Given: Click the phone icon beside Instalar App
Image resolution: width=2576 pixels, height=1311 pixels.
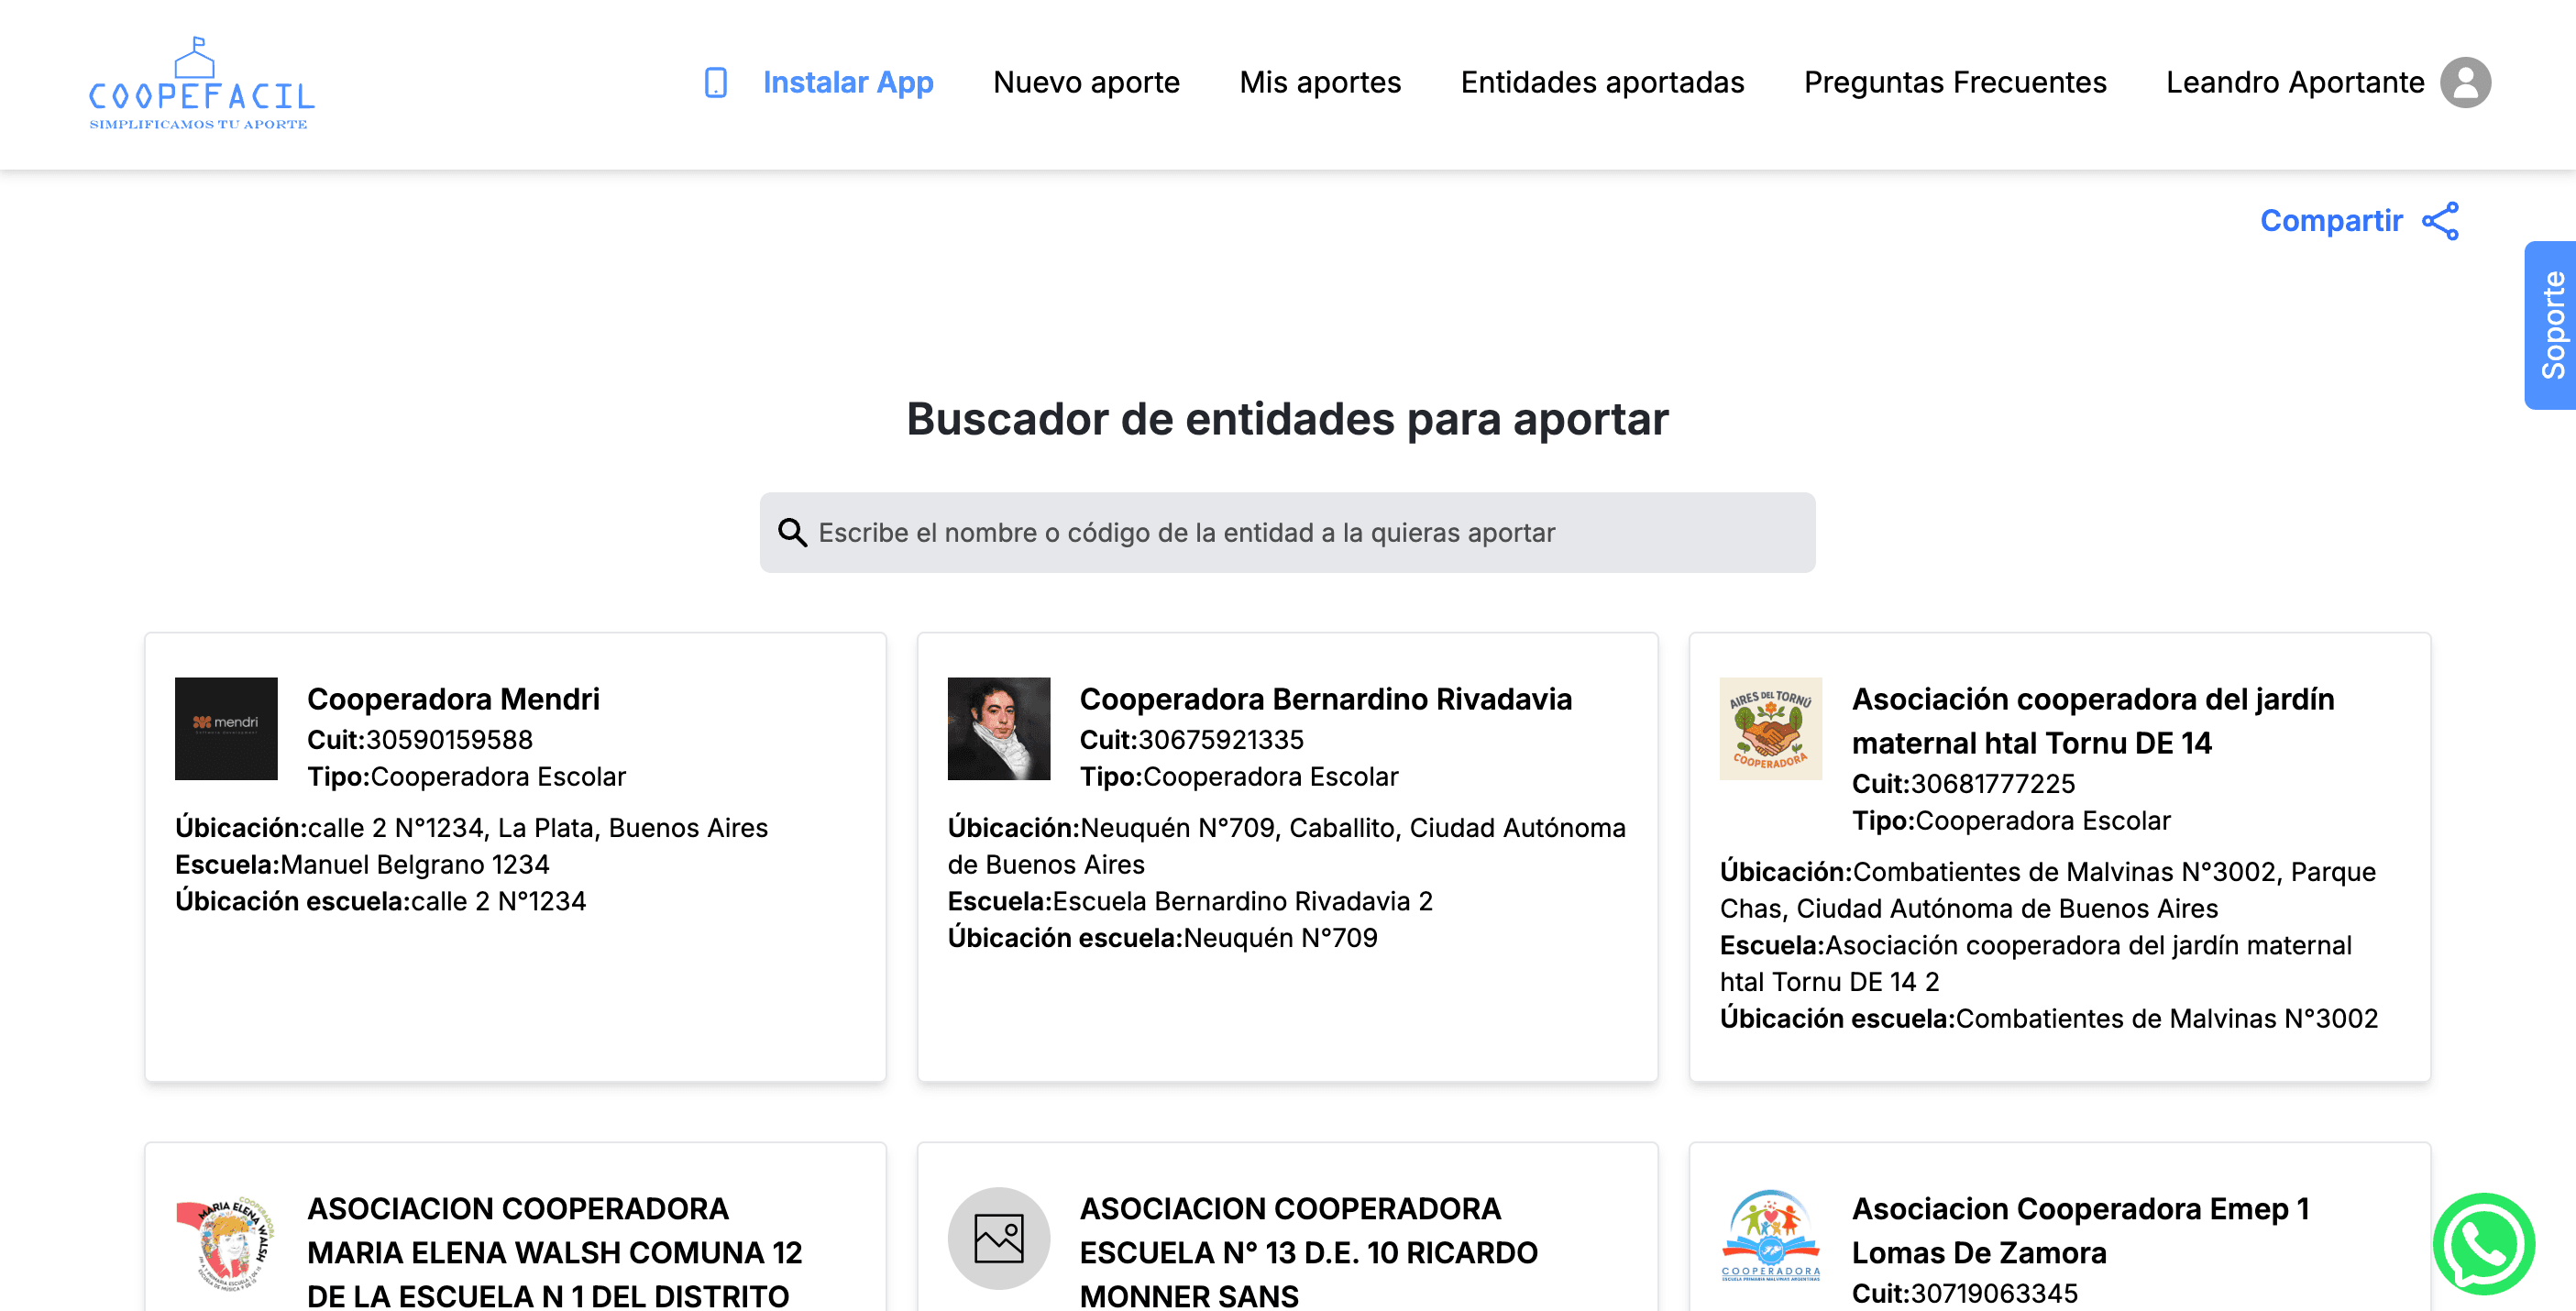Looking at the screenshot, I should click(716, 83).
